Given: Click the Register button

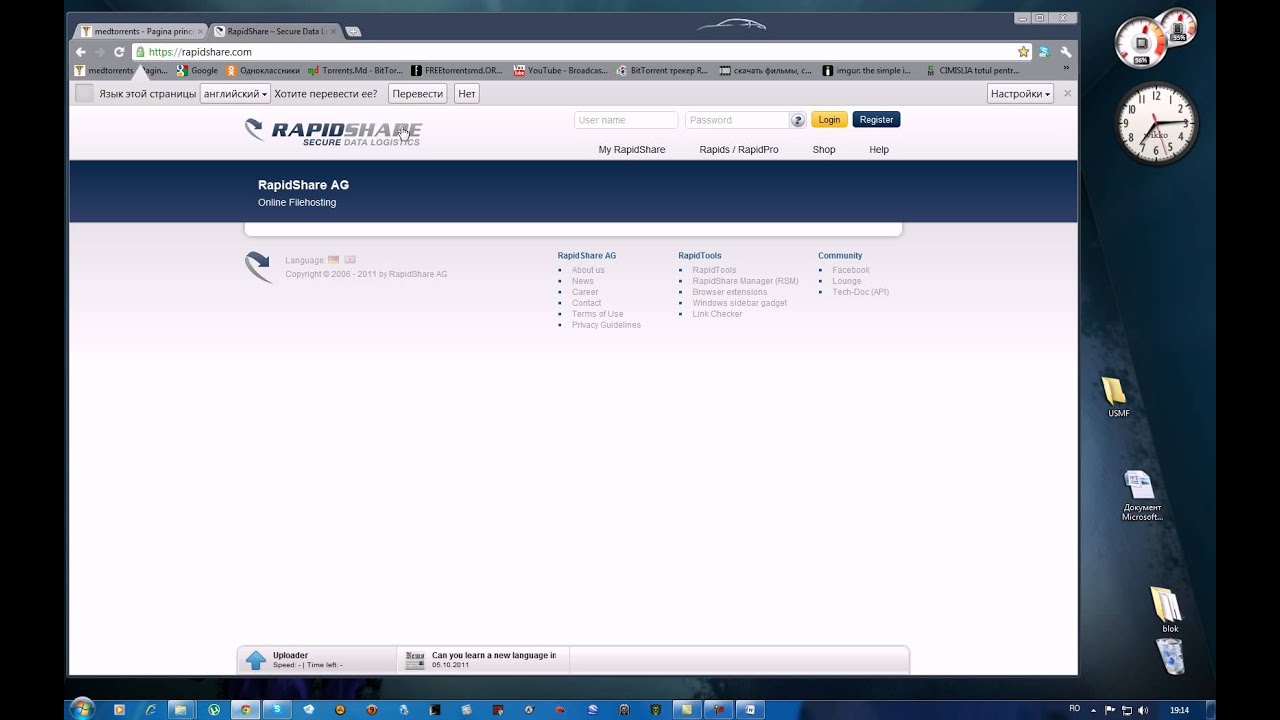Looking at the screenshot, I should pyautogui.click(x=876, y=120).
